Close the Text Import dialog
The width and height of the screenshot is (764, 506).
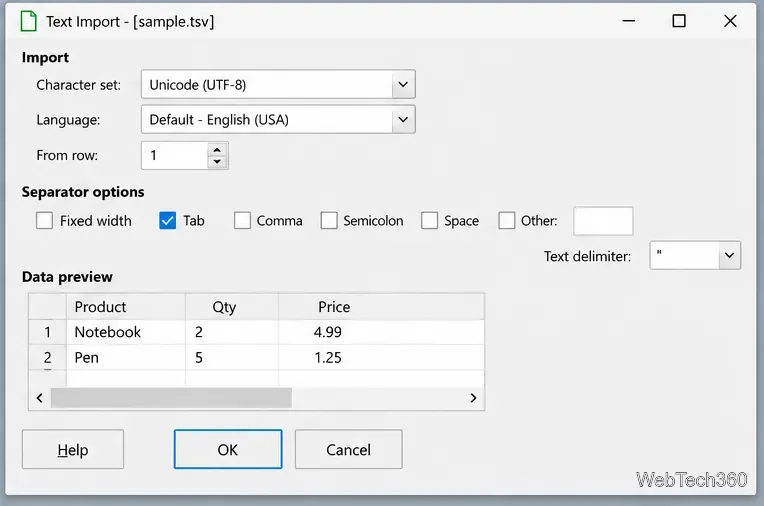730,21
